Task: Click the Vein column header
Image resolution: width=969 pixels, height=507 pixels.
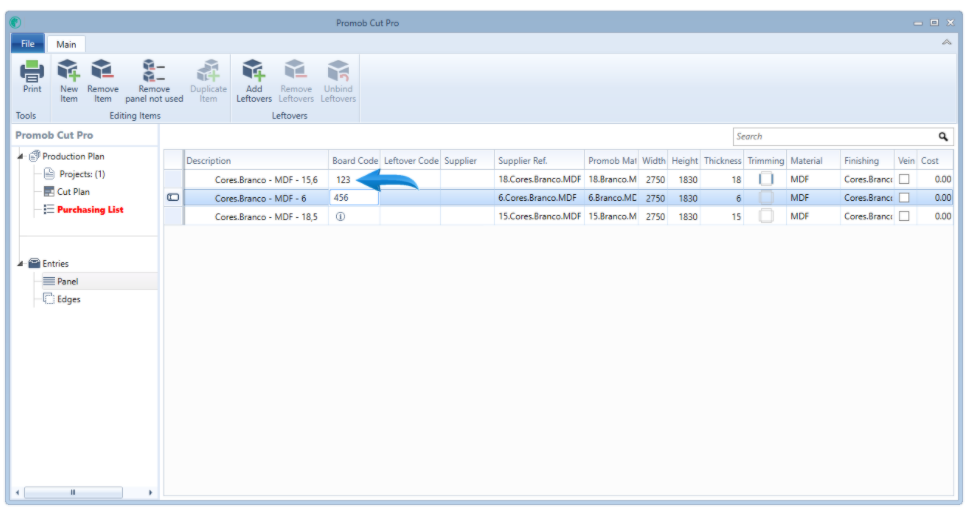Action: (905, 161)
